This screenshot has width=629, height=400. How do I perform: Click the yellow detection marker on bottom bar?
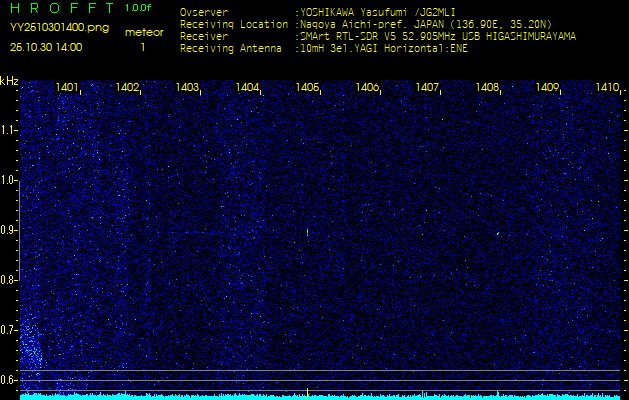pos(307,394)
